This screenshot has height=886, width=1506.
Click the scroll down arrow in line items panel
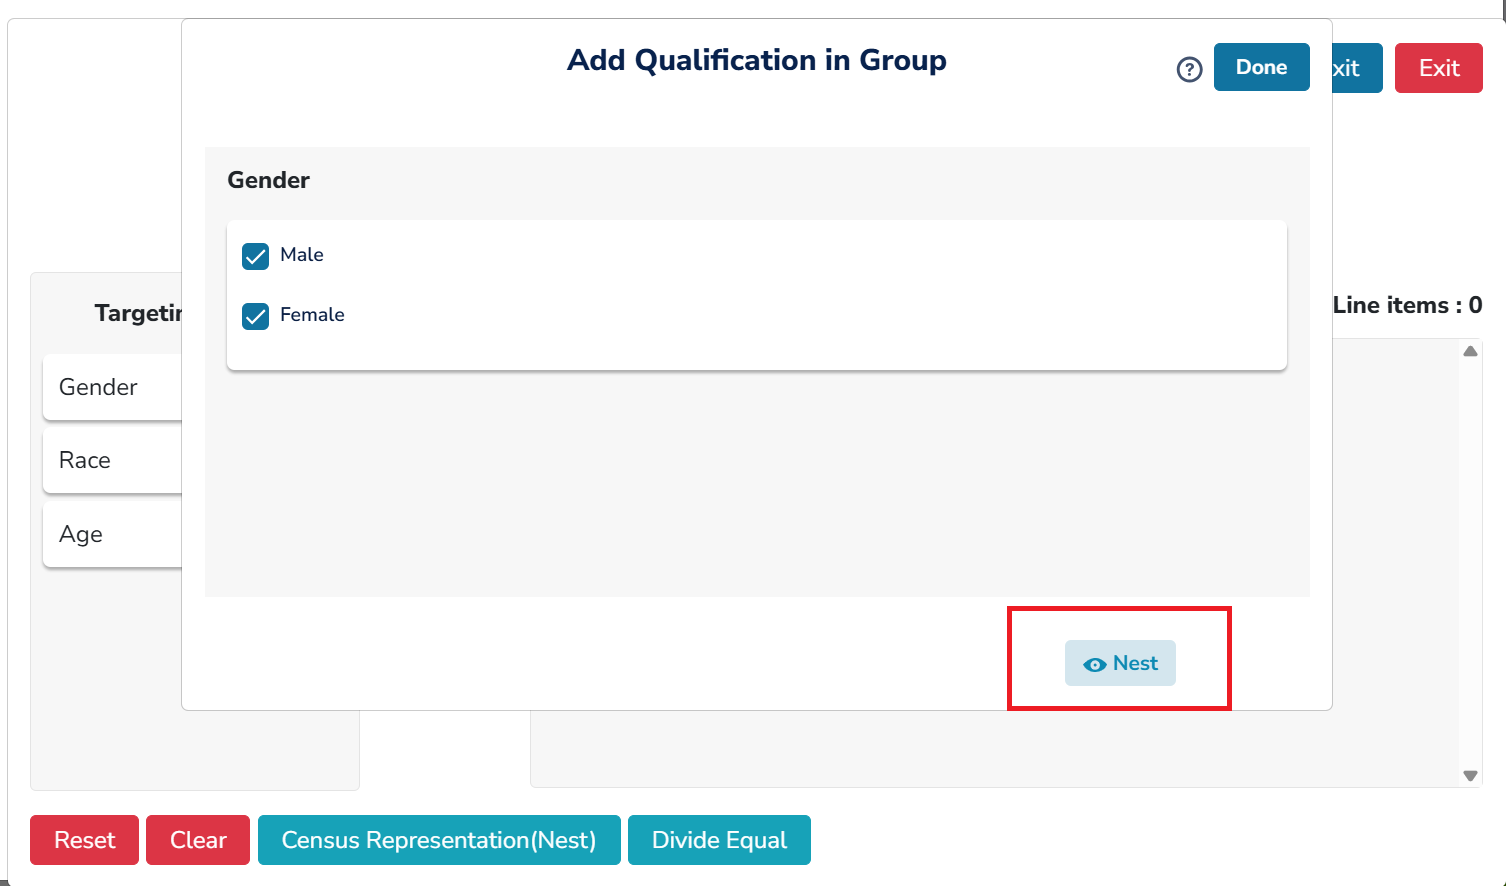[x=1470, y=775]
